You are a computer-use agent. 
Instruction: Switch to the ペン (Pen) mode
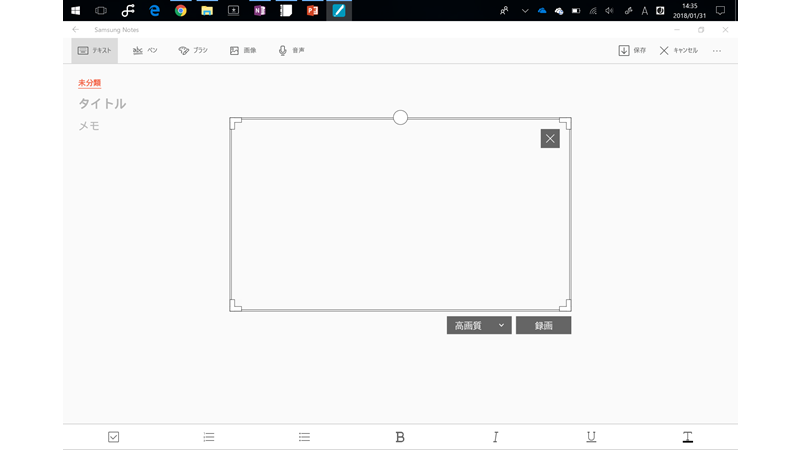tap(145, 51)
